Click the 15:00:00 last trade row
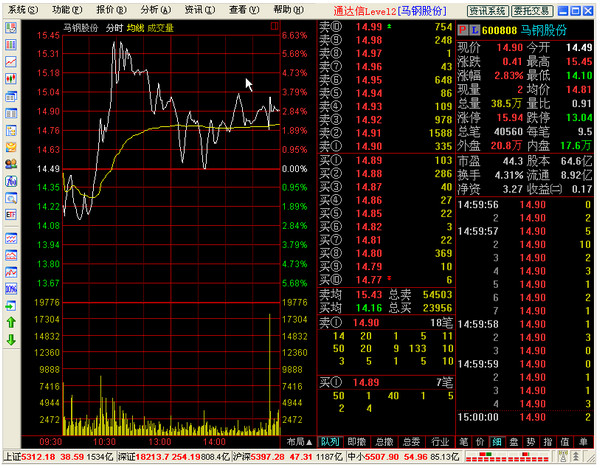This screenshot has width=600, height=468. tap(525, 417)
